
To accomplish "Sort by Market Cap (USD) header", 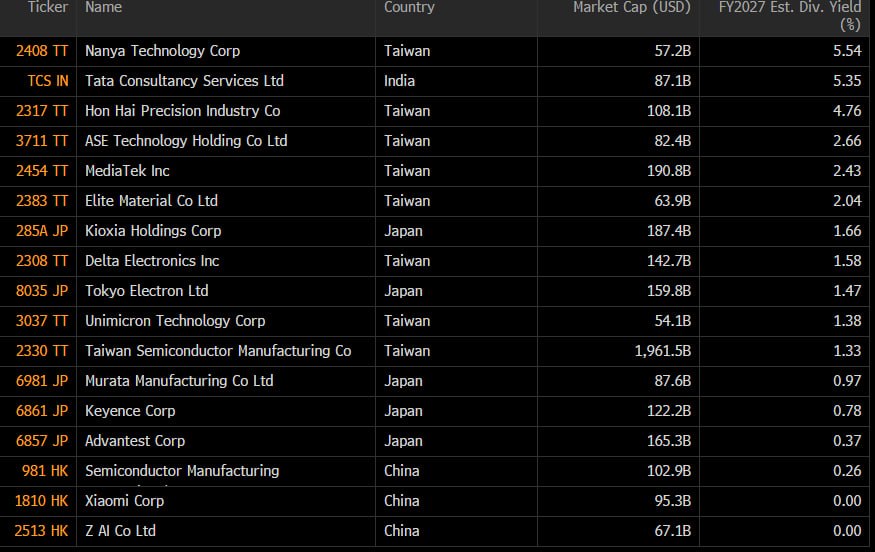I will [632, 7].
